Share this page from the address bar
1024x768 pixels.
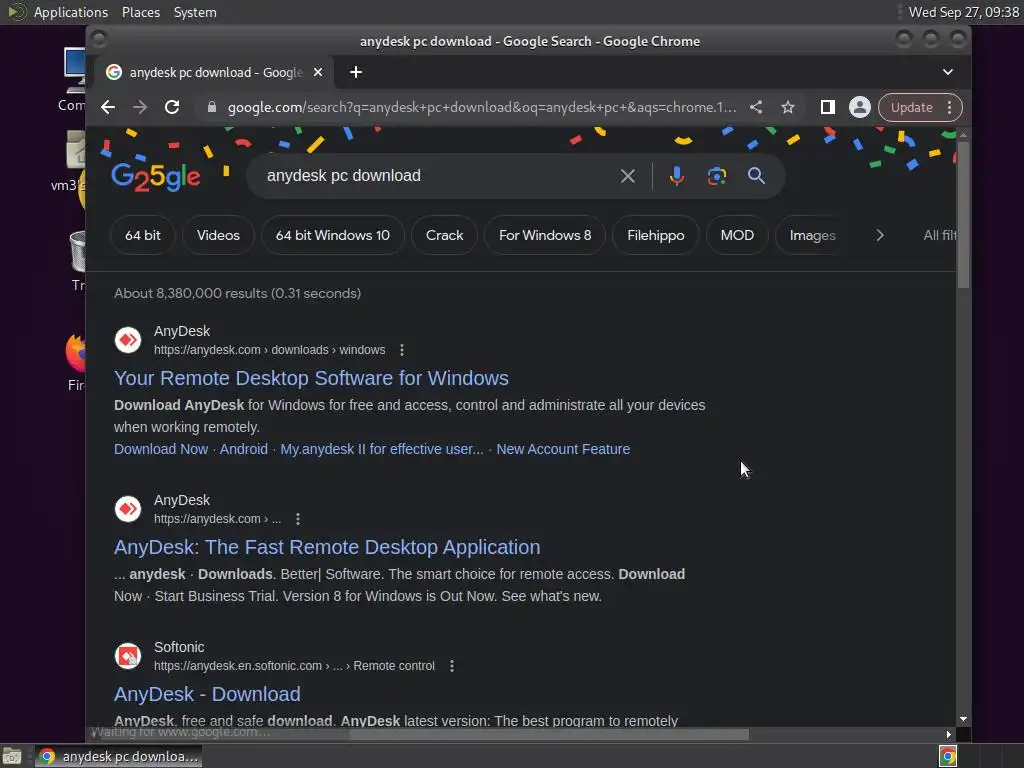point(756,107)
